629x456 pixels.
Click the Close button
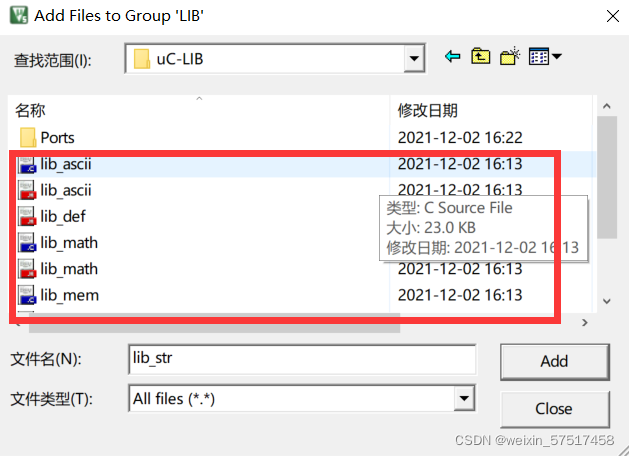coord(554,409)
